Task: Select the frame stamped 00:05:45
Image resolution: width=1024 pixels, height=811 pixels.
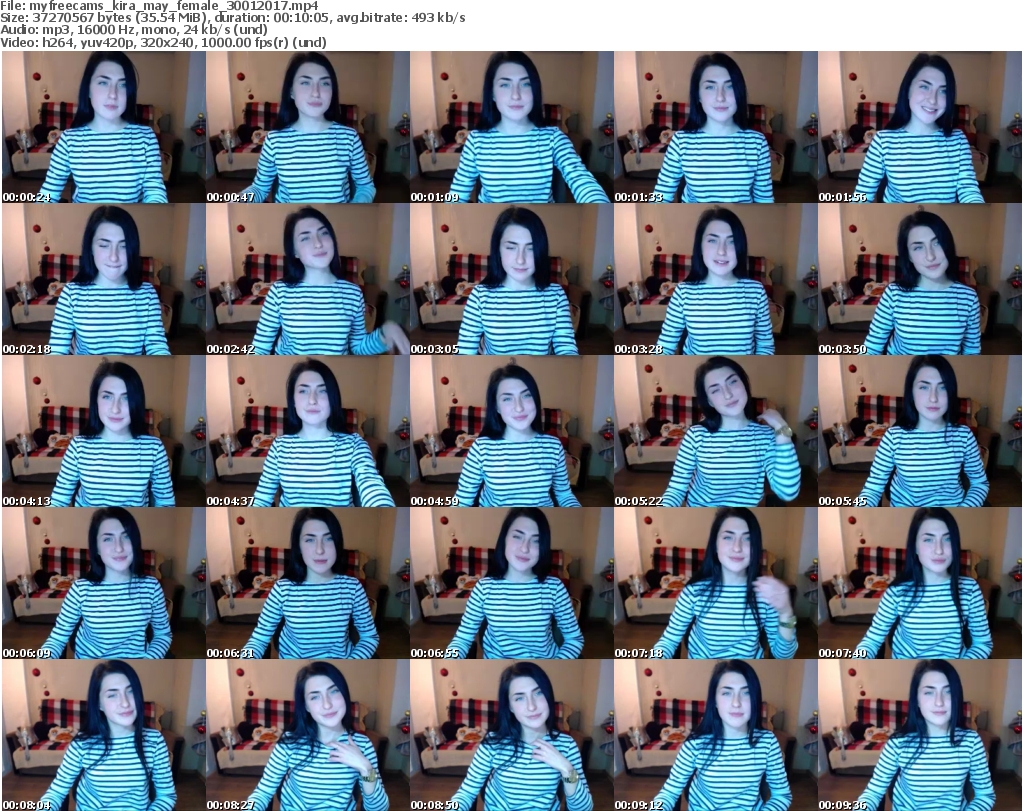Action: click(920, 431)
